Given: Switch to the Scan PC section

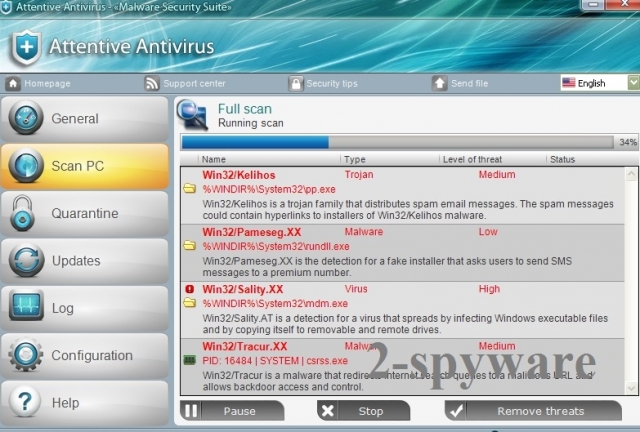Looking at the screenshot, I should point(84,166).
